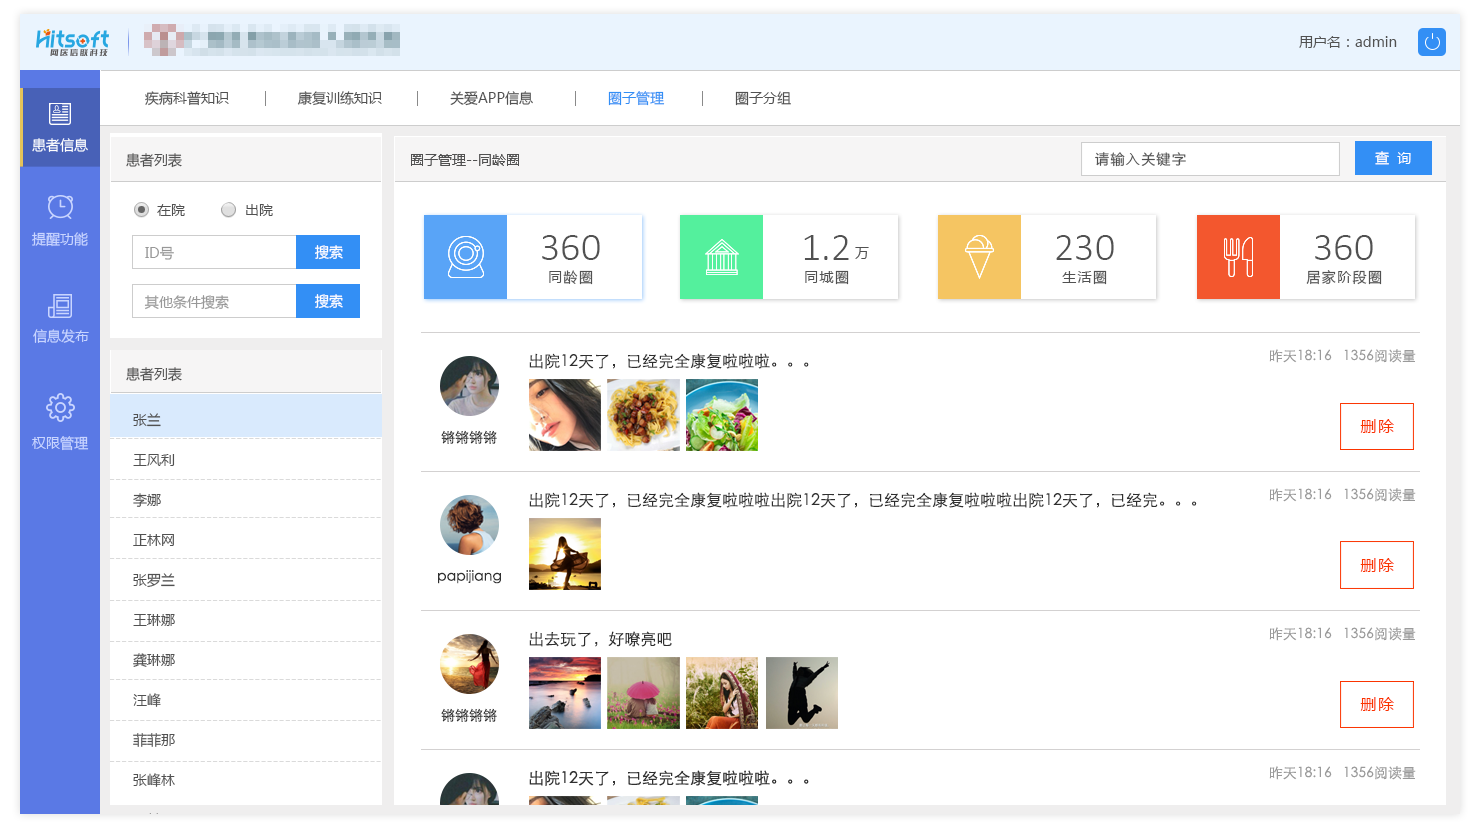This screenshot has height=834, width=1478.
Task: Switch to 圈子分组 tab
Action: pos(763,98)
